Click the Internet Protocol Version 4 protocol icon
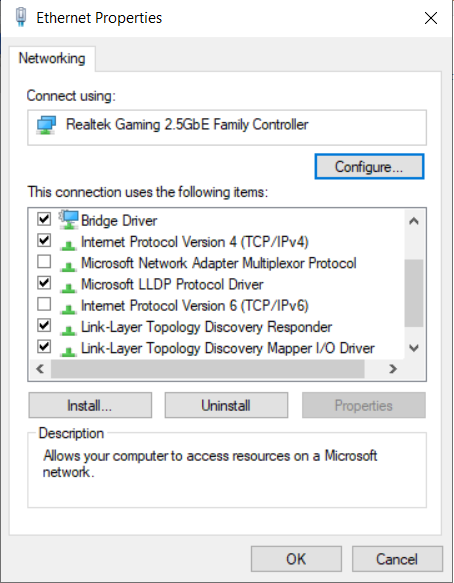Image resolution: width=454 pixels, height=583 pixels. point(68,245)
